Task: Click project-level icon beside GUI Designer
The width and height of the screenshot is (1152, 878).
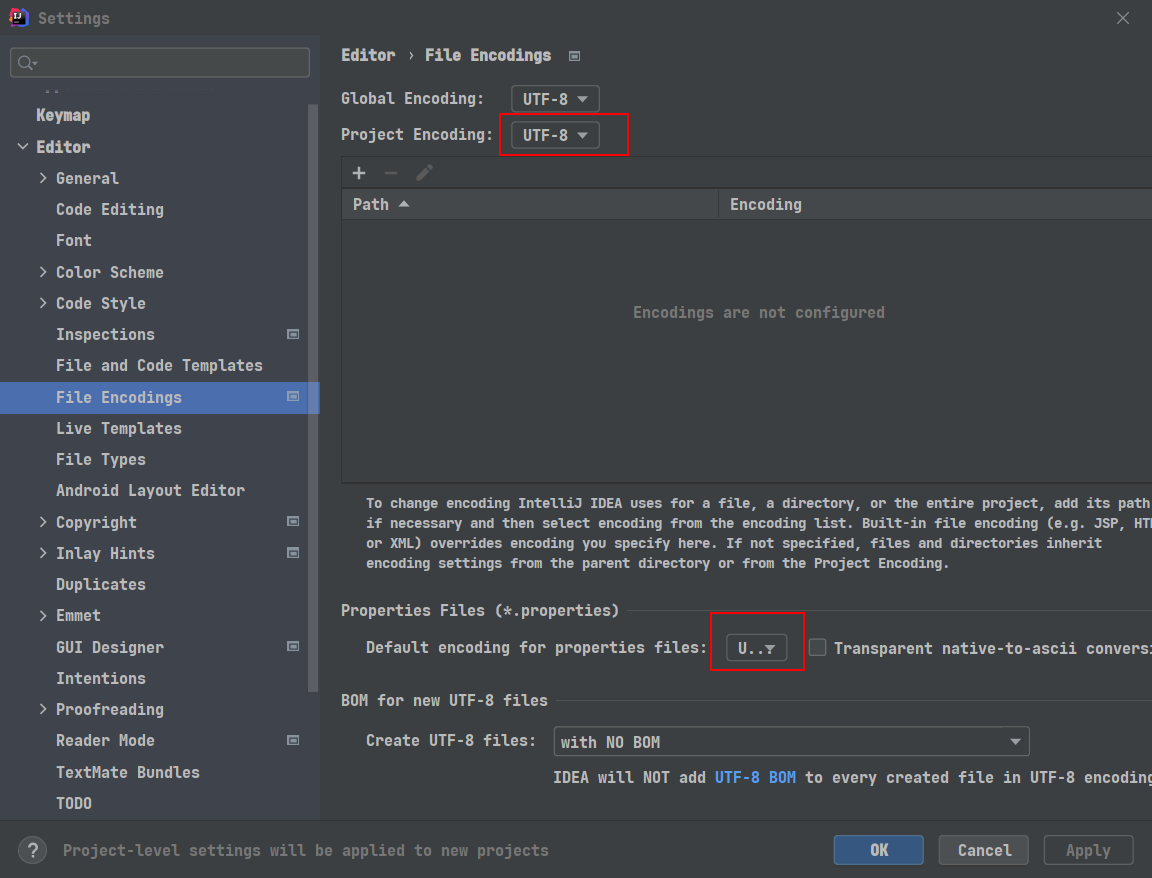Action: (x=293, y=647)
